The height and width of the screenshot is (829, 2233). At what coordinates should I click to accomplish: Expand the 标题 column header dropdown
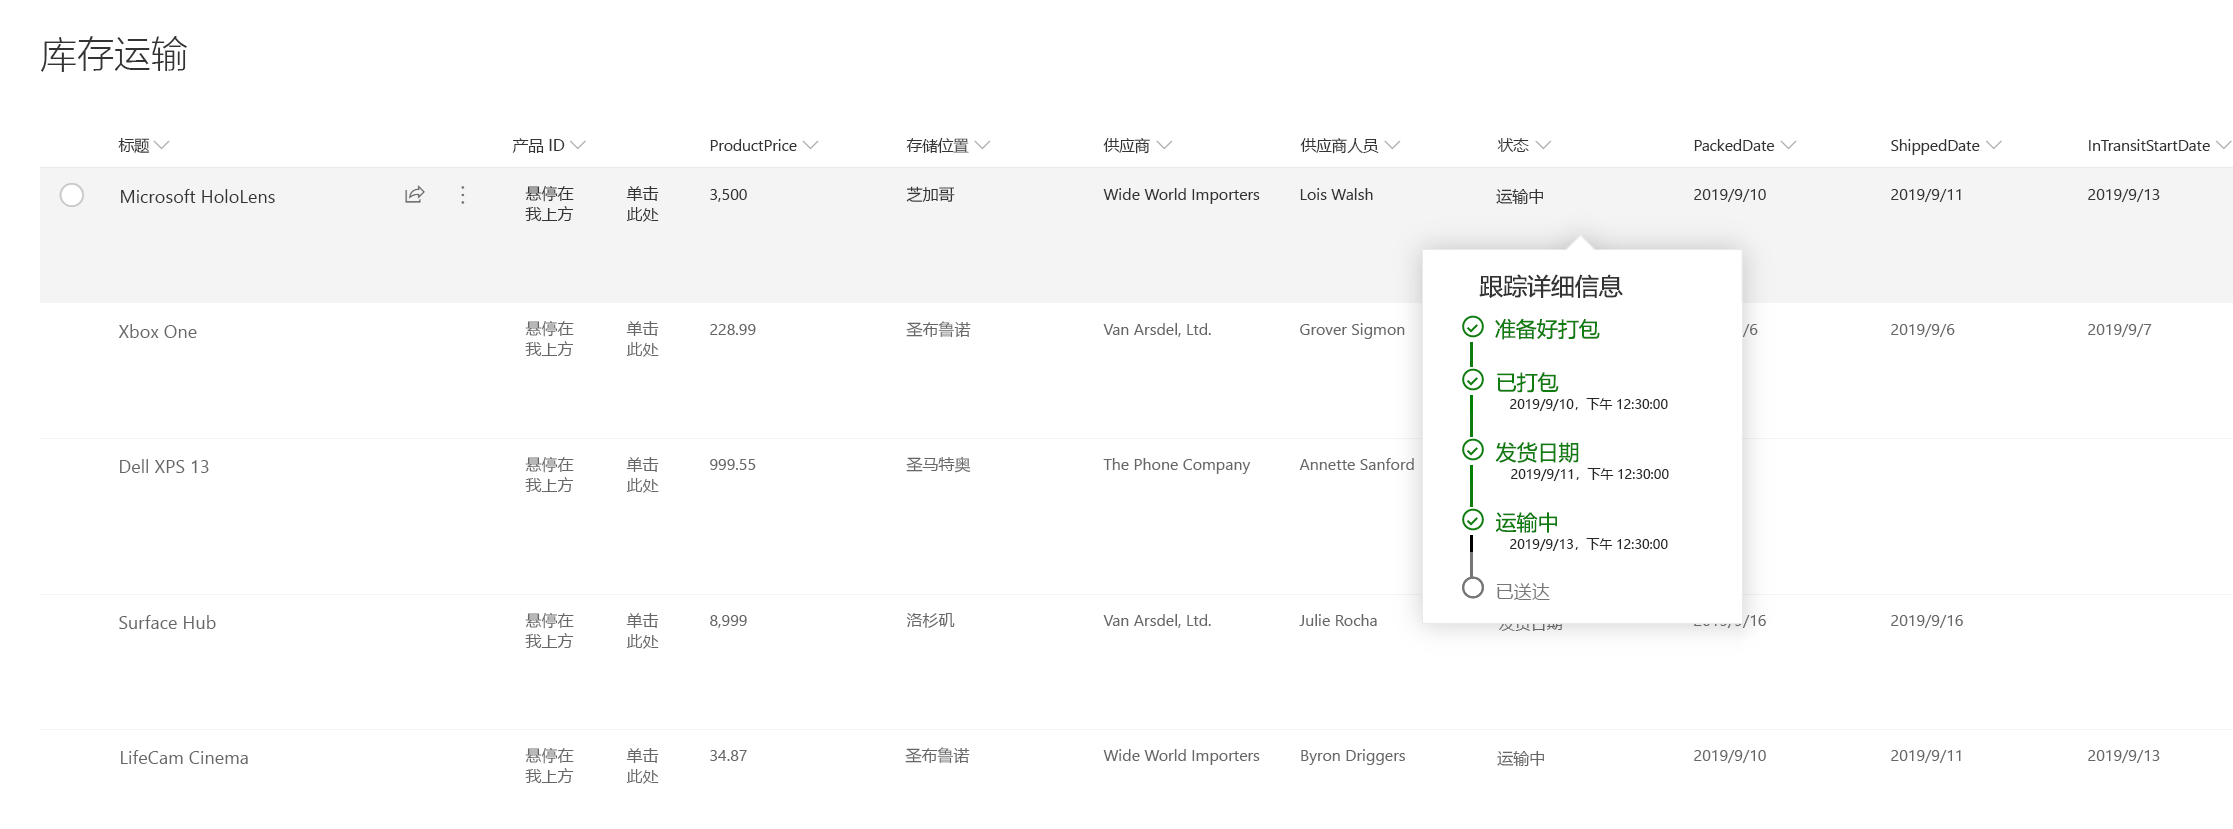point(143,146)
